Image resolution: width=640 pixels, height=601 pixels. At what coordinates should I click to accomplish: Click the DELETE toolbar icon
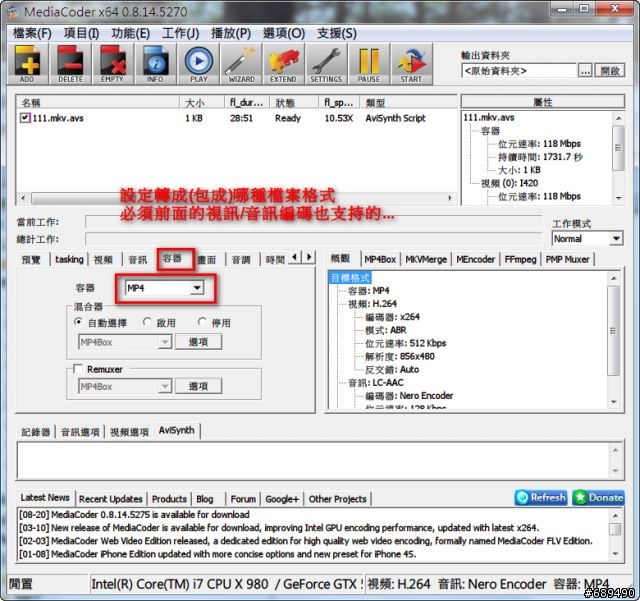[70, 64]
